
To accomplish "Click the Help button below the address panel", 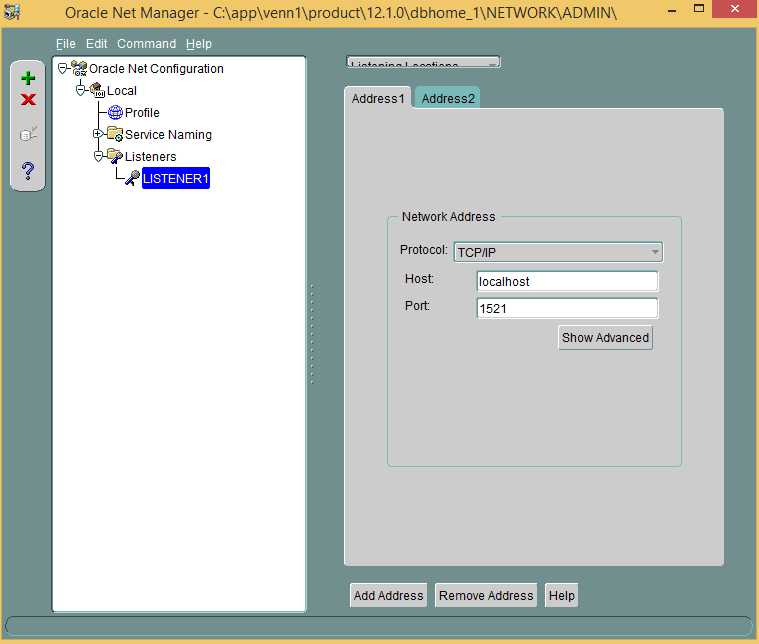I will (x=562, y=595).
